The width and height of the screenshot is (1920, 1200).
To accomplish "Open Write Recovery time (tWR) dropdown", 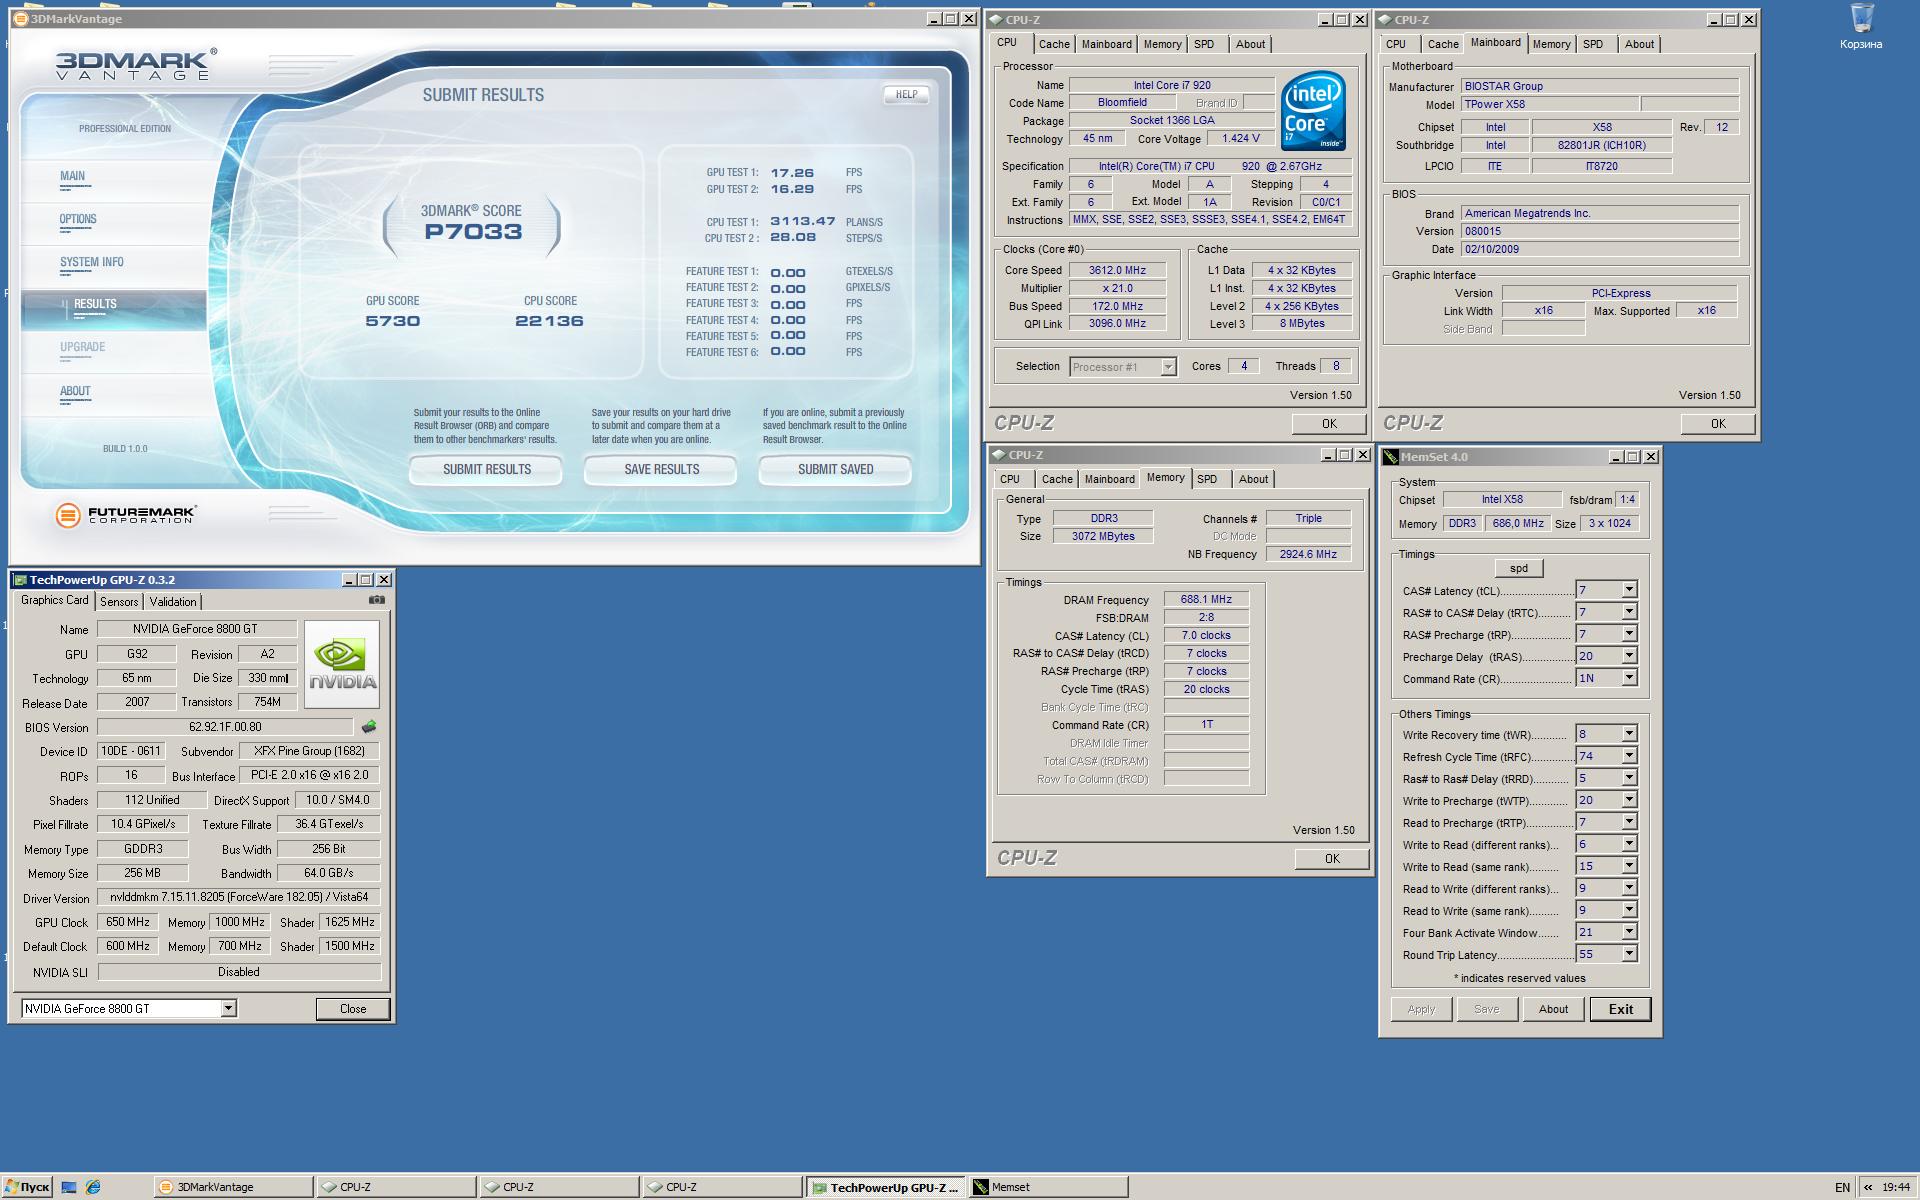I will [x=1629, y=734].
